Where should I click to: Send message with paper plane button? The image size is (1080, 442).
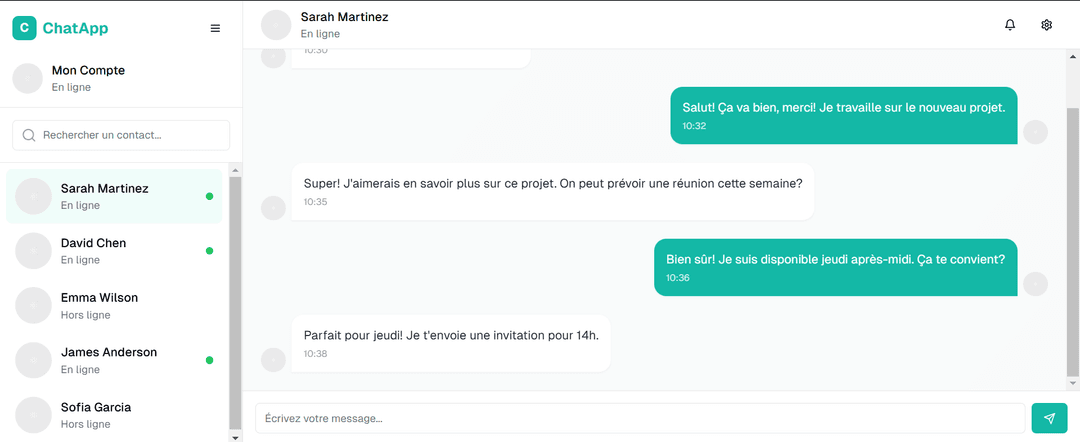pyautogui.click(x=1048, y=418)
